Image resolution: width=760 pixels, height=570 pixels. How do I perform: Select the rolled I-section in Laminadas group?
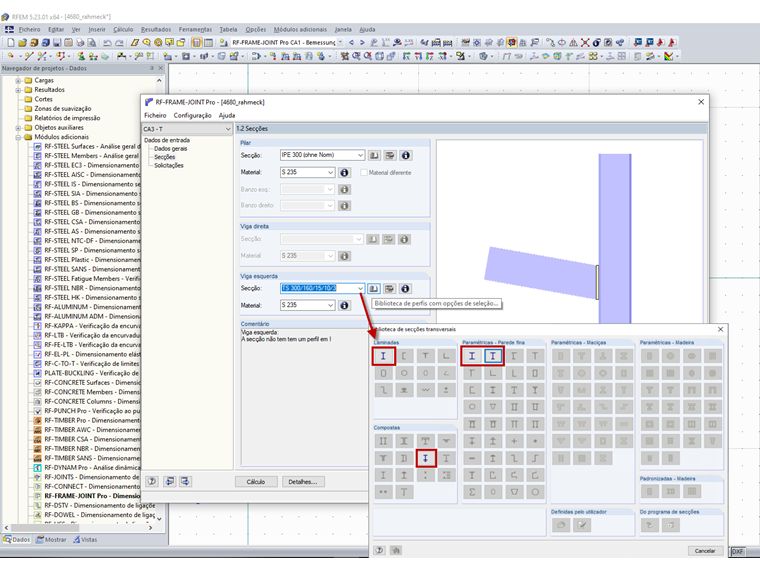pos(383,356)
